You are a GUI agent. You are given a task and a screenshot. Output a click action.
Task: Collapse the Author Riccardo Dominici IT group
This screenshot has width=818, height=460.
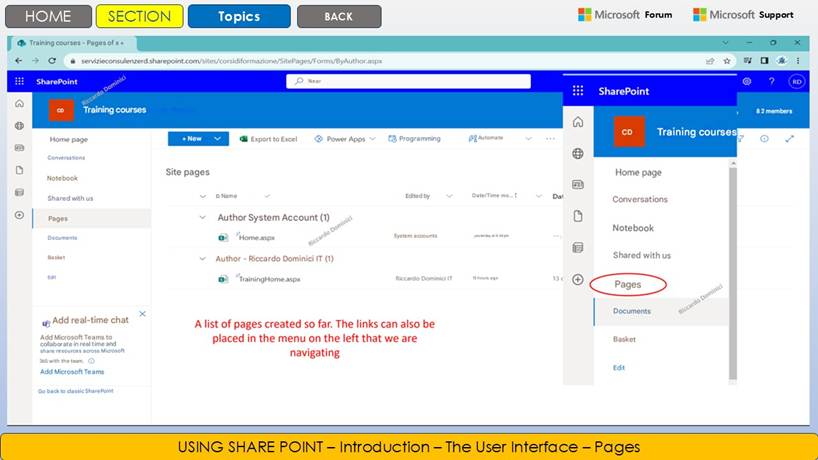[202, 259]
